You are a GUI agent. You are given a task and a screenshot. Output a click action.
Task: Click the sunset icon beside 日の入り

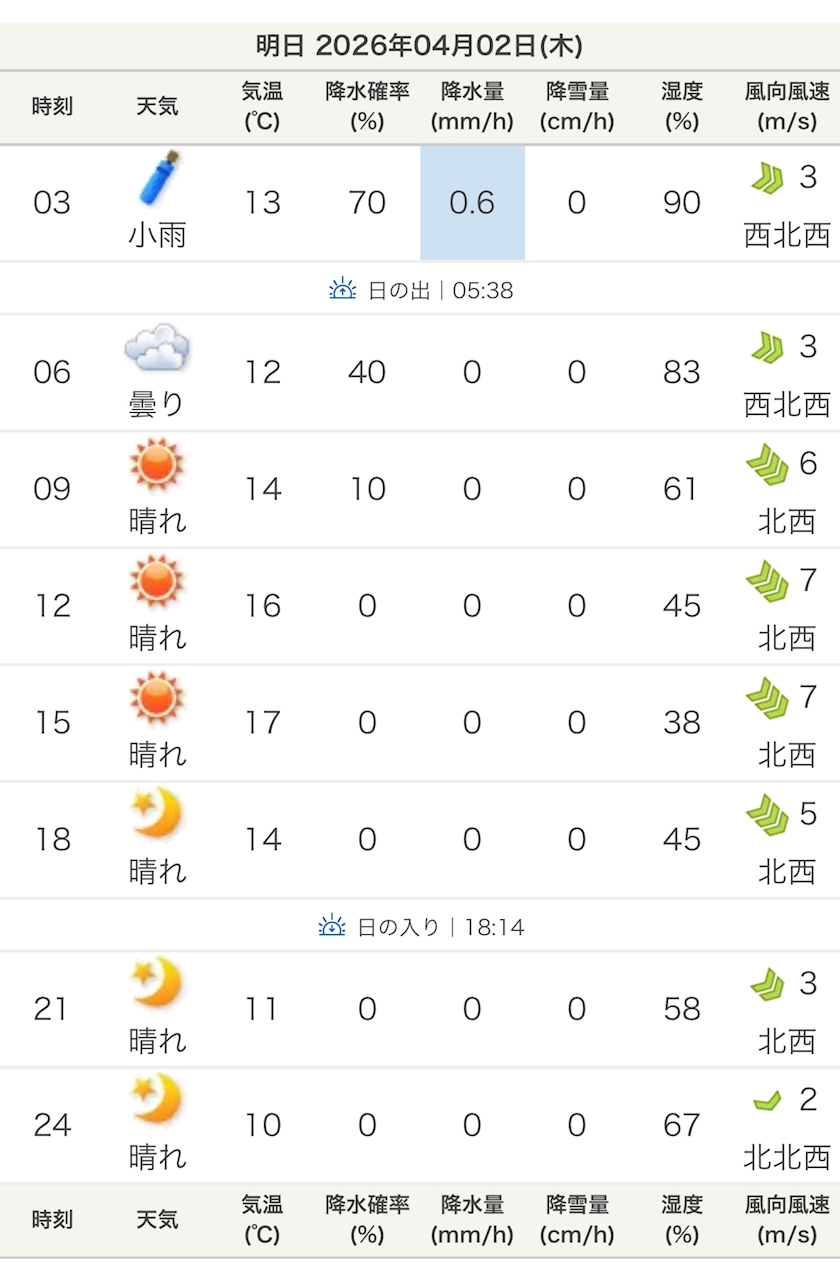(332, 927)
